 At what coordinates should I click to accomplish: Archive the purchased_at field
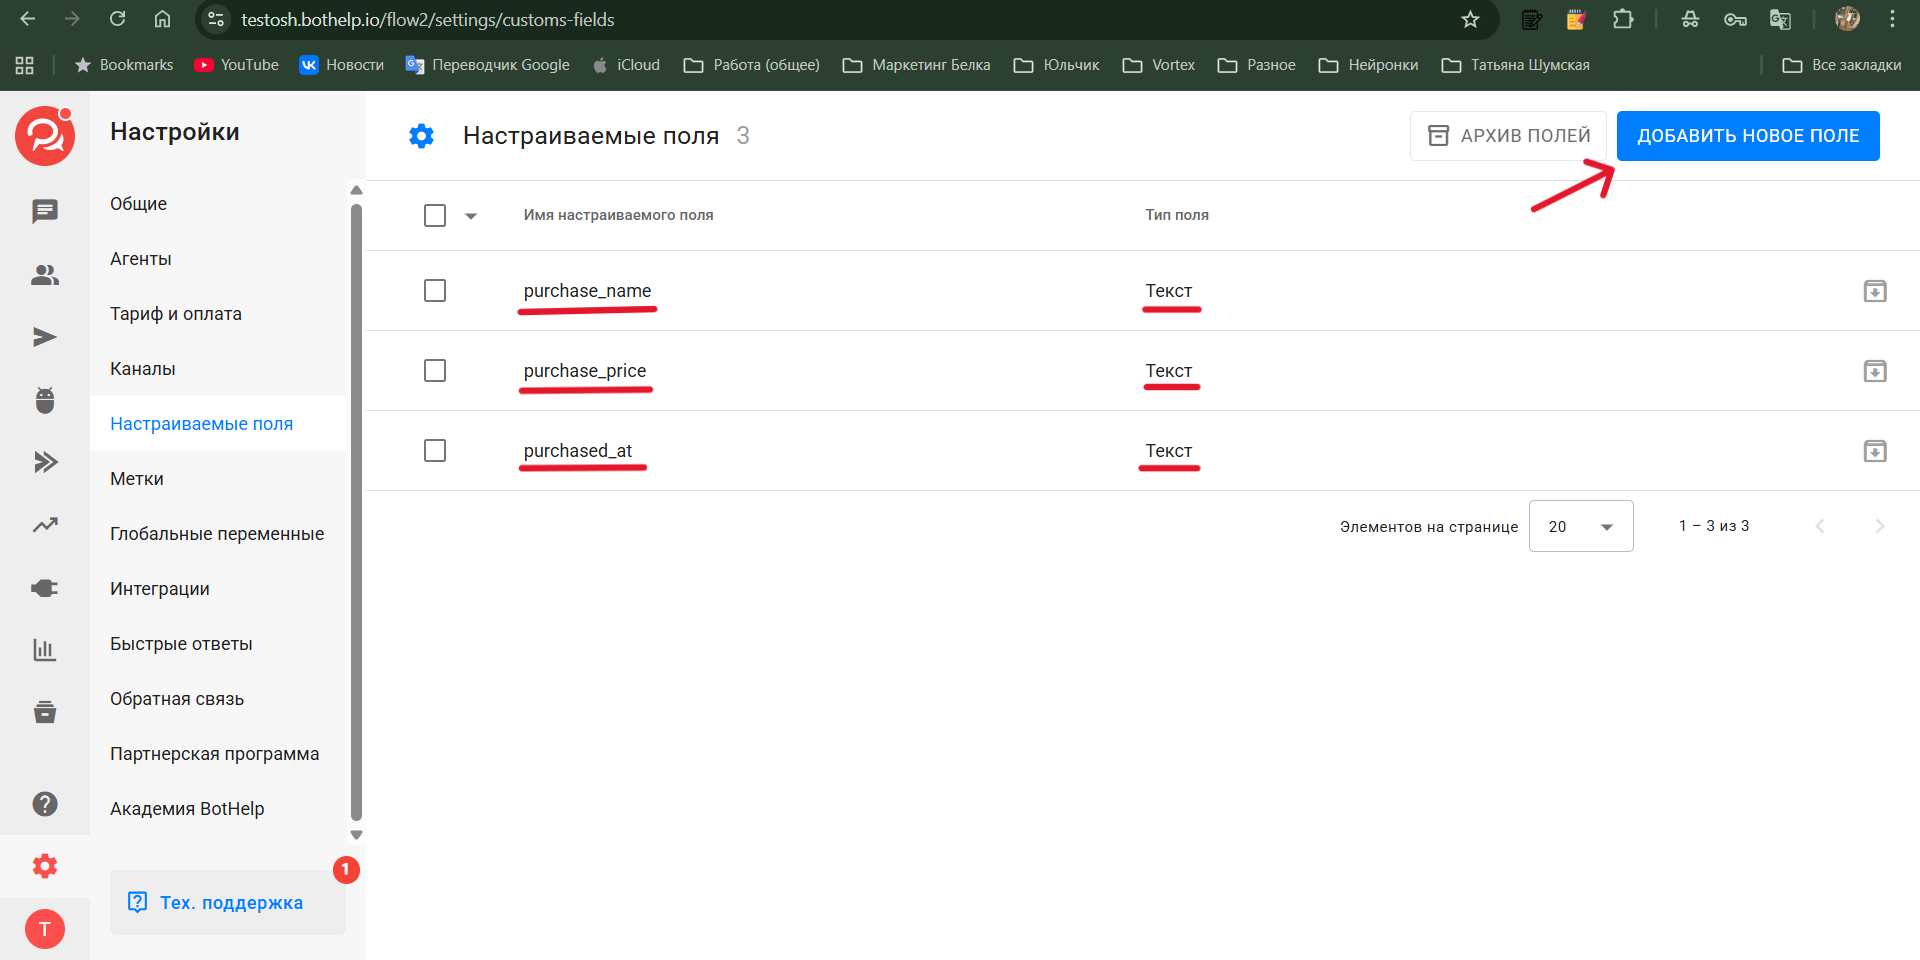click(x=1875, y=451)
